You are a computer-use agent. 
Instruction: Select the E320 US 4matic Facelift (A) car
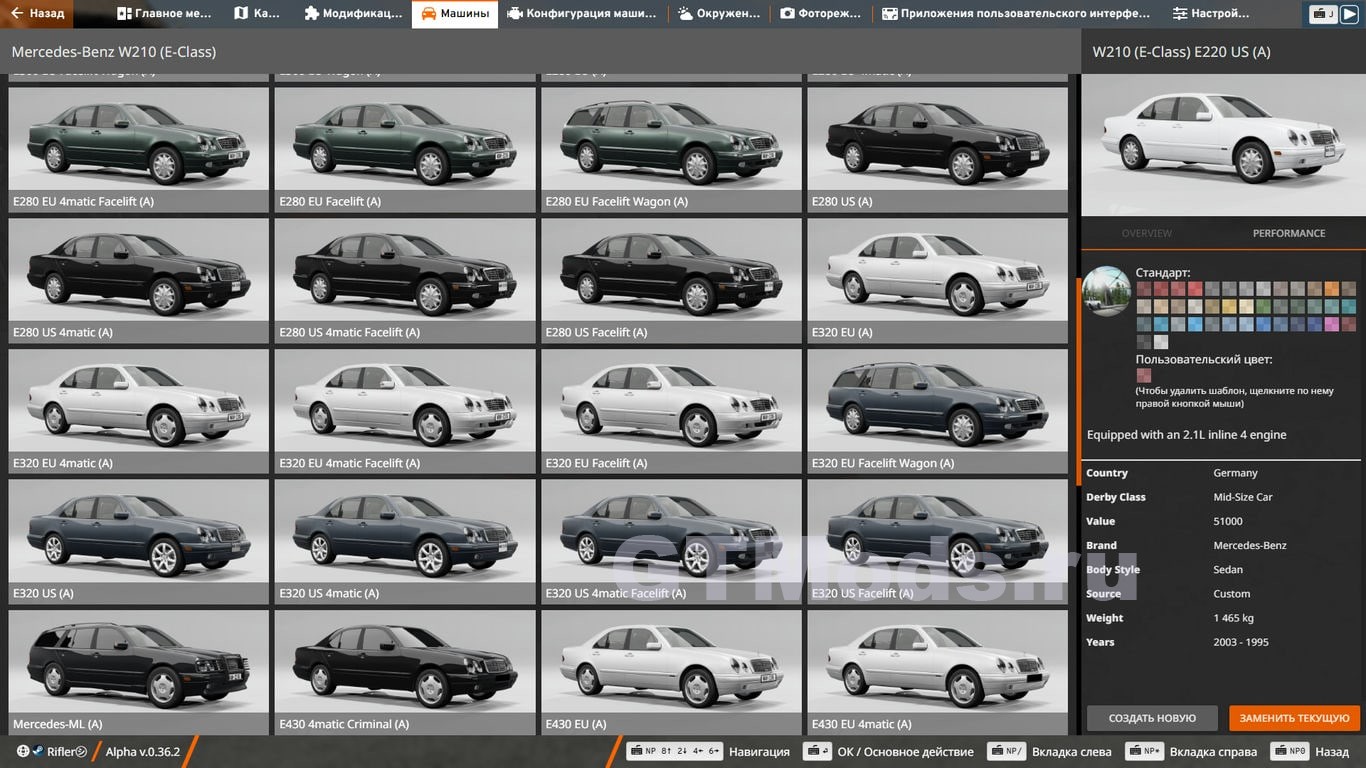pyautogui.click(x=671, y=542)
